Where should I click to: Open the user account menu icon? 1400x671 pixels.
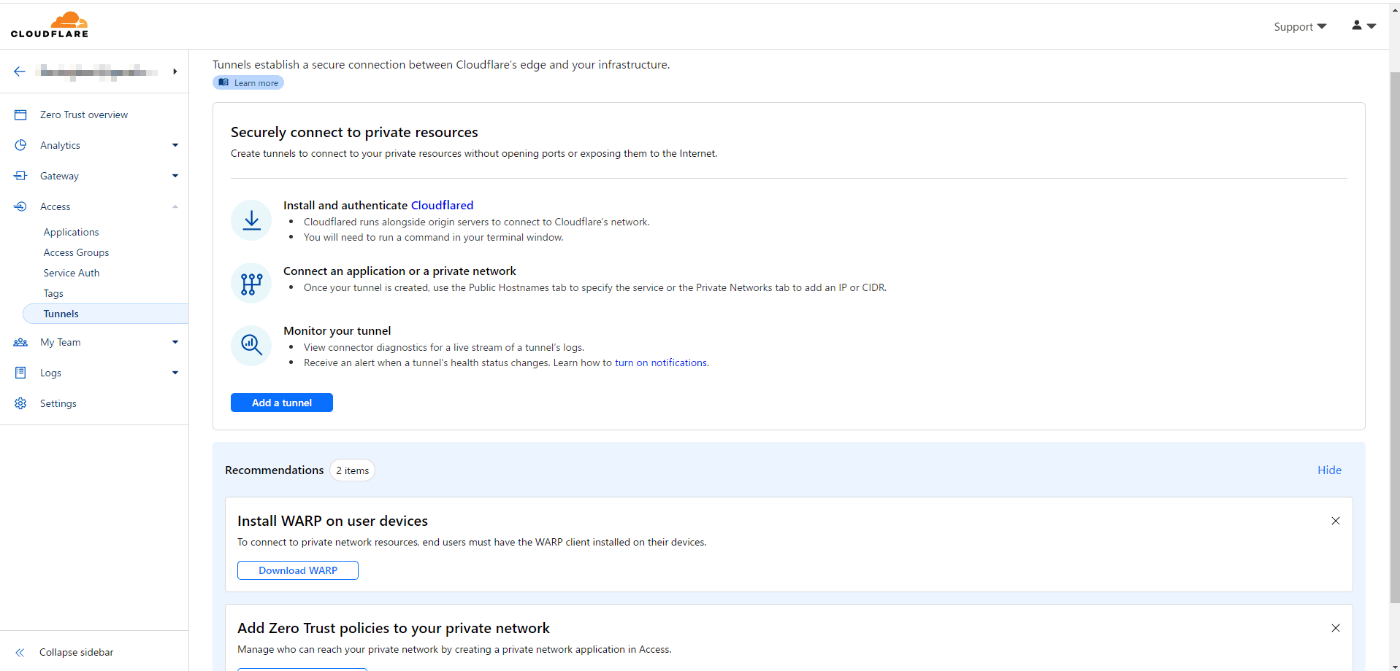pos(1364,26)
